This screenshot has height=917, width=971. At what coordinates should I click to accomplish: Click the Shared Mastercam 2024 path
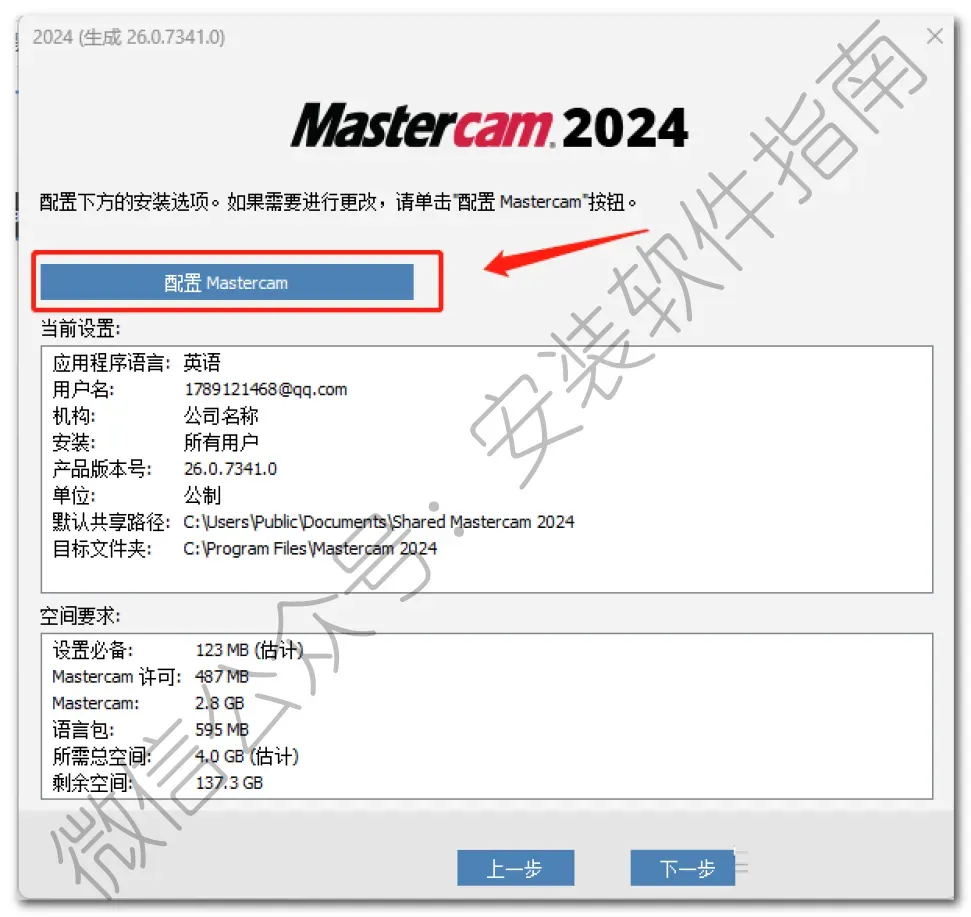(x=378, y=522)
